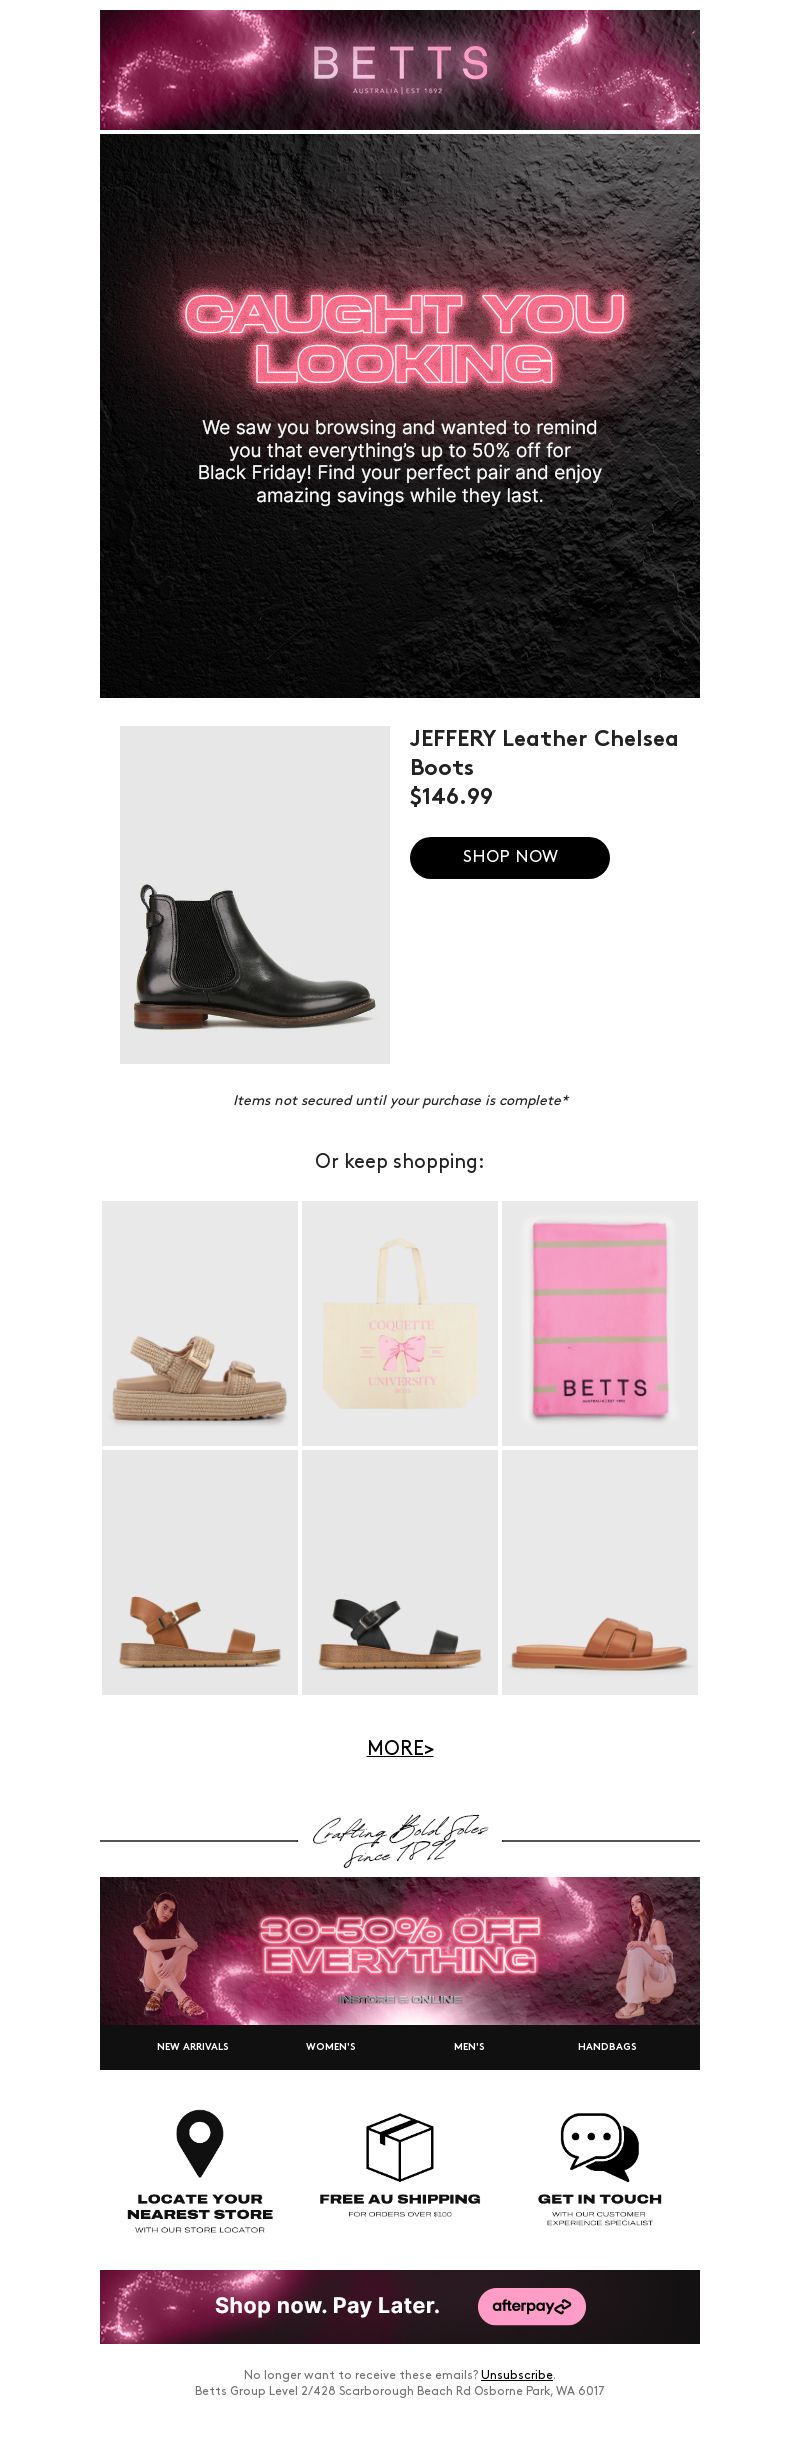This screenshot has height=2463, width=800.
Task: Click the free shipping box icon
Action: [400, 2146]
